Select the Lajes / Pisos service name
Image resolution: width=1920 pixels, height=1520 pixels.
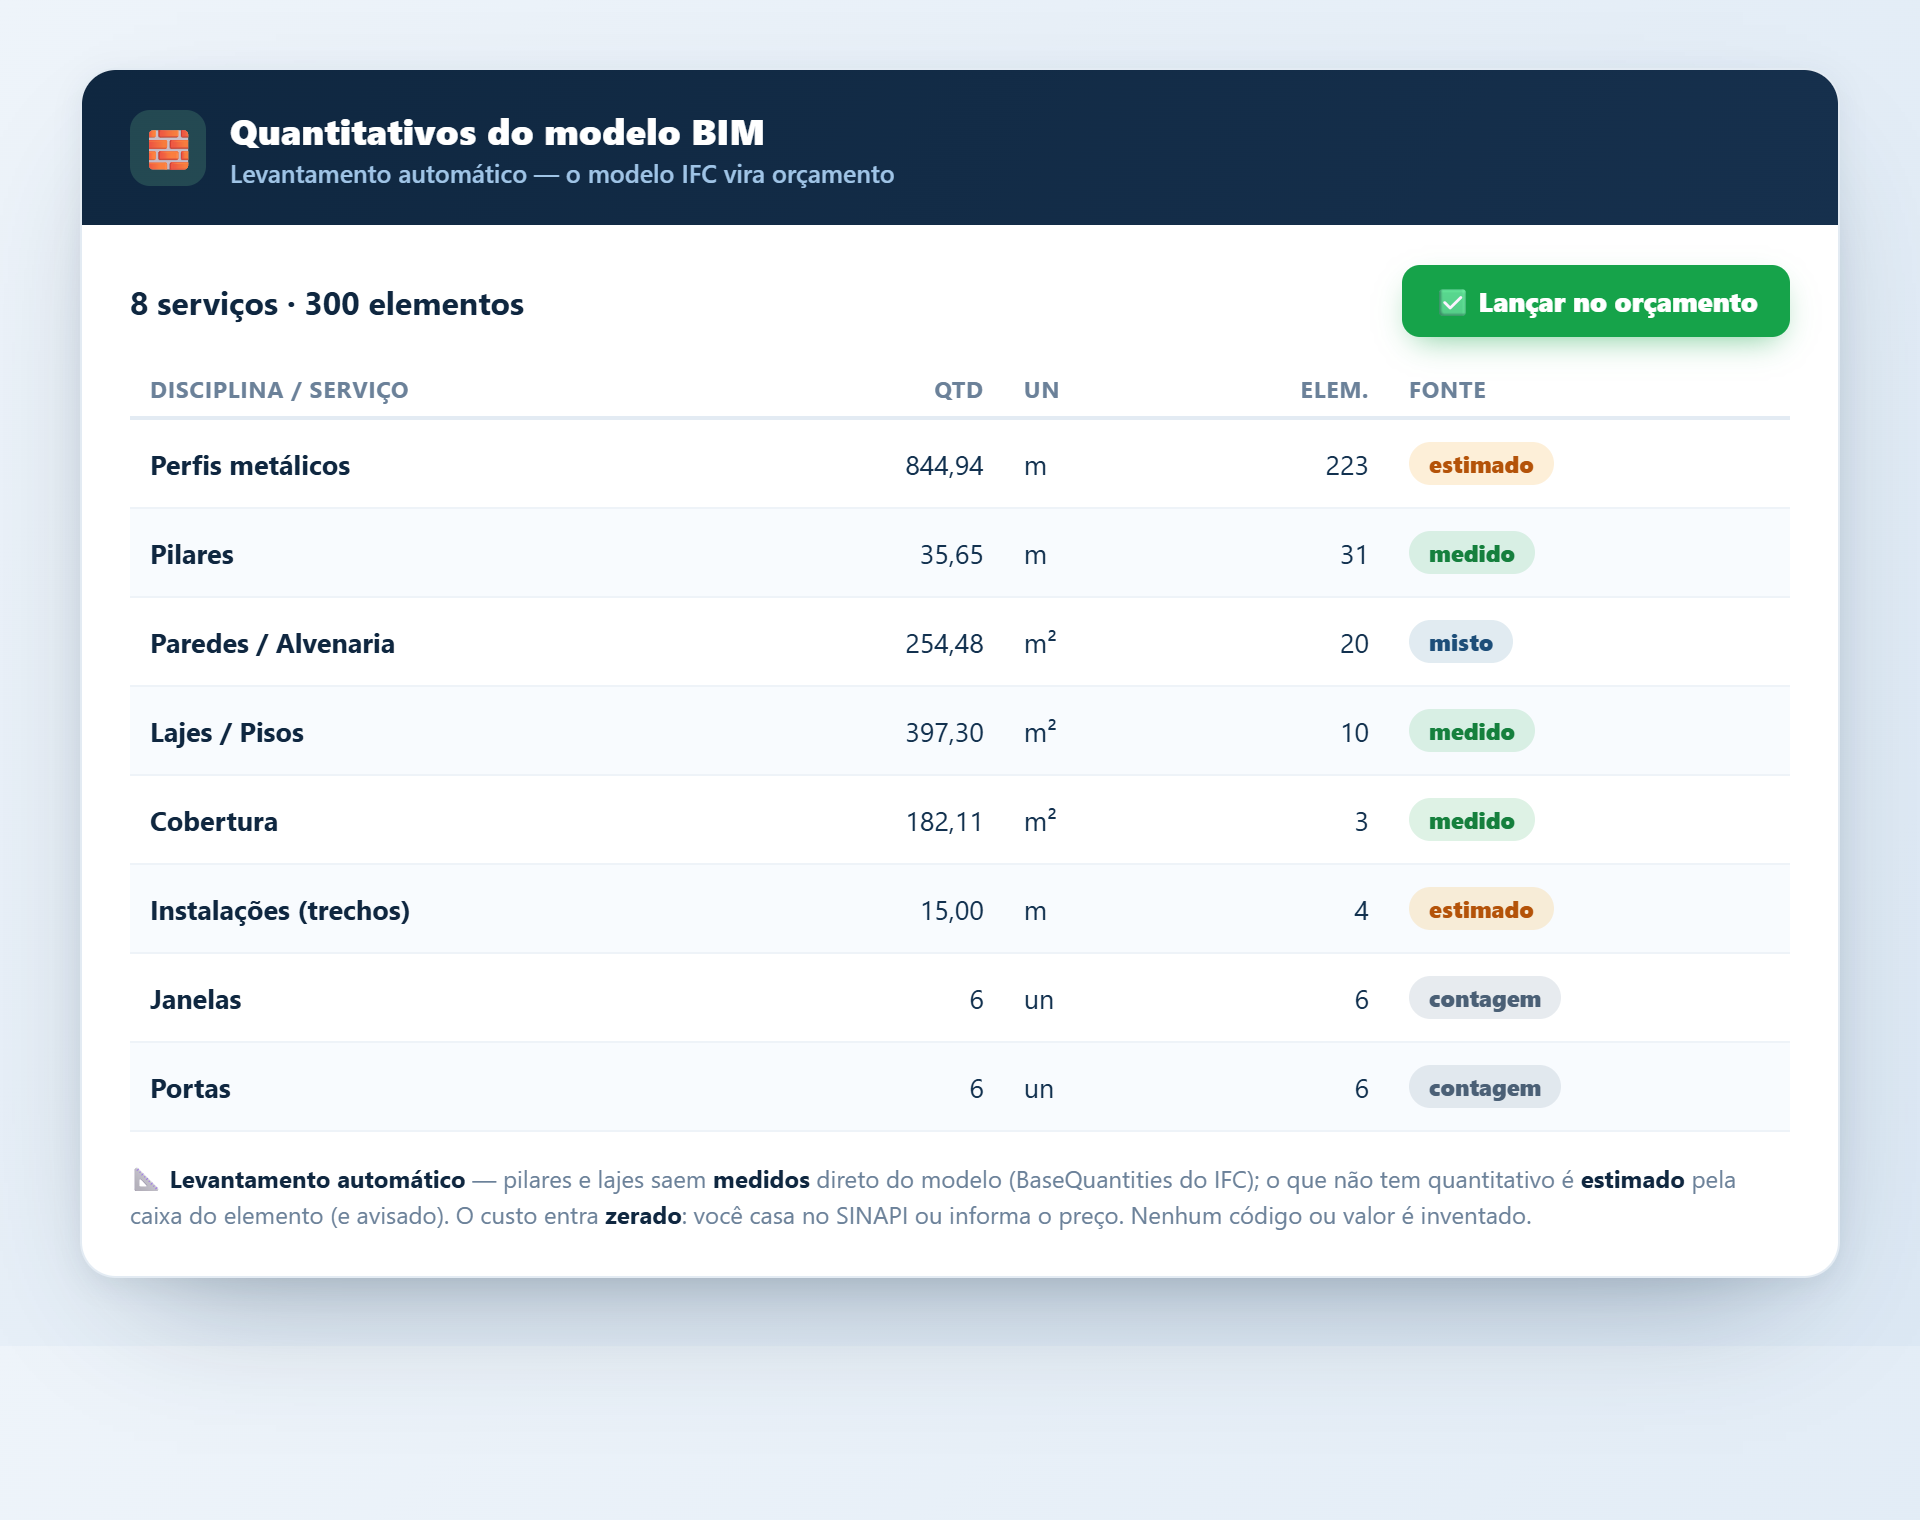coord(227,732)
